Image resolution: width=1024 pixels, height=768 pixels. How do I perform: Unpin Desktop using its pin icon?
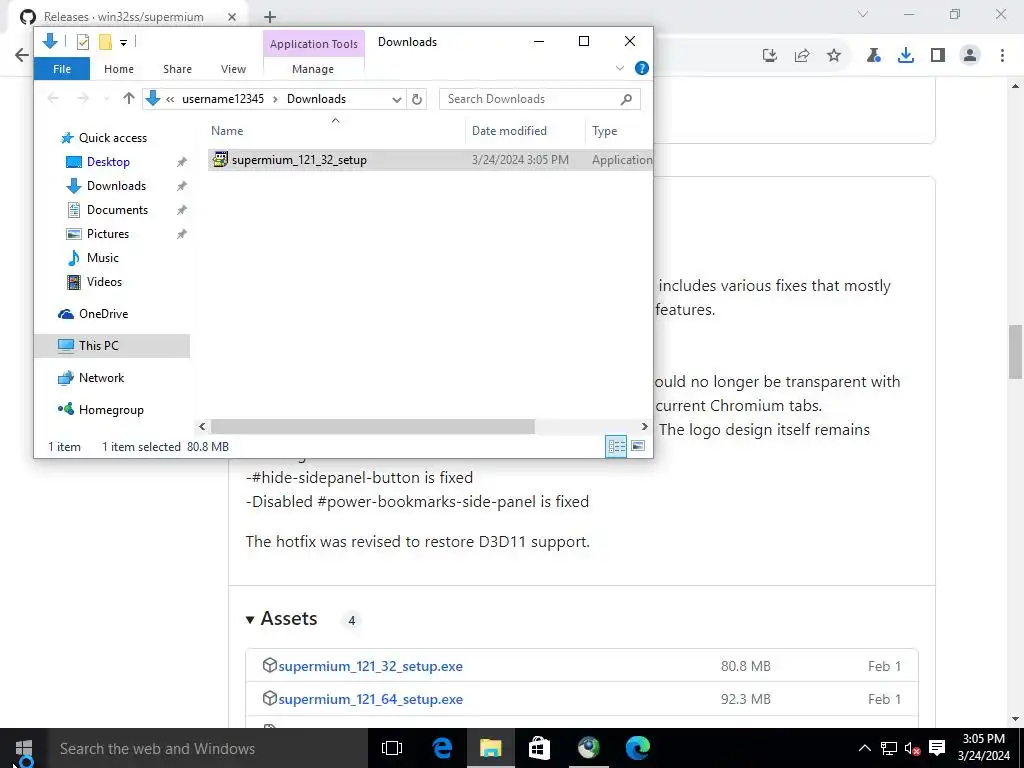(182, 162)
